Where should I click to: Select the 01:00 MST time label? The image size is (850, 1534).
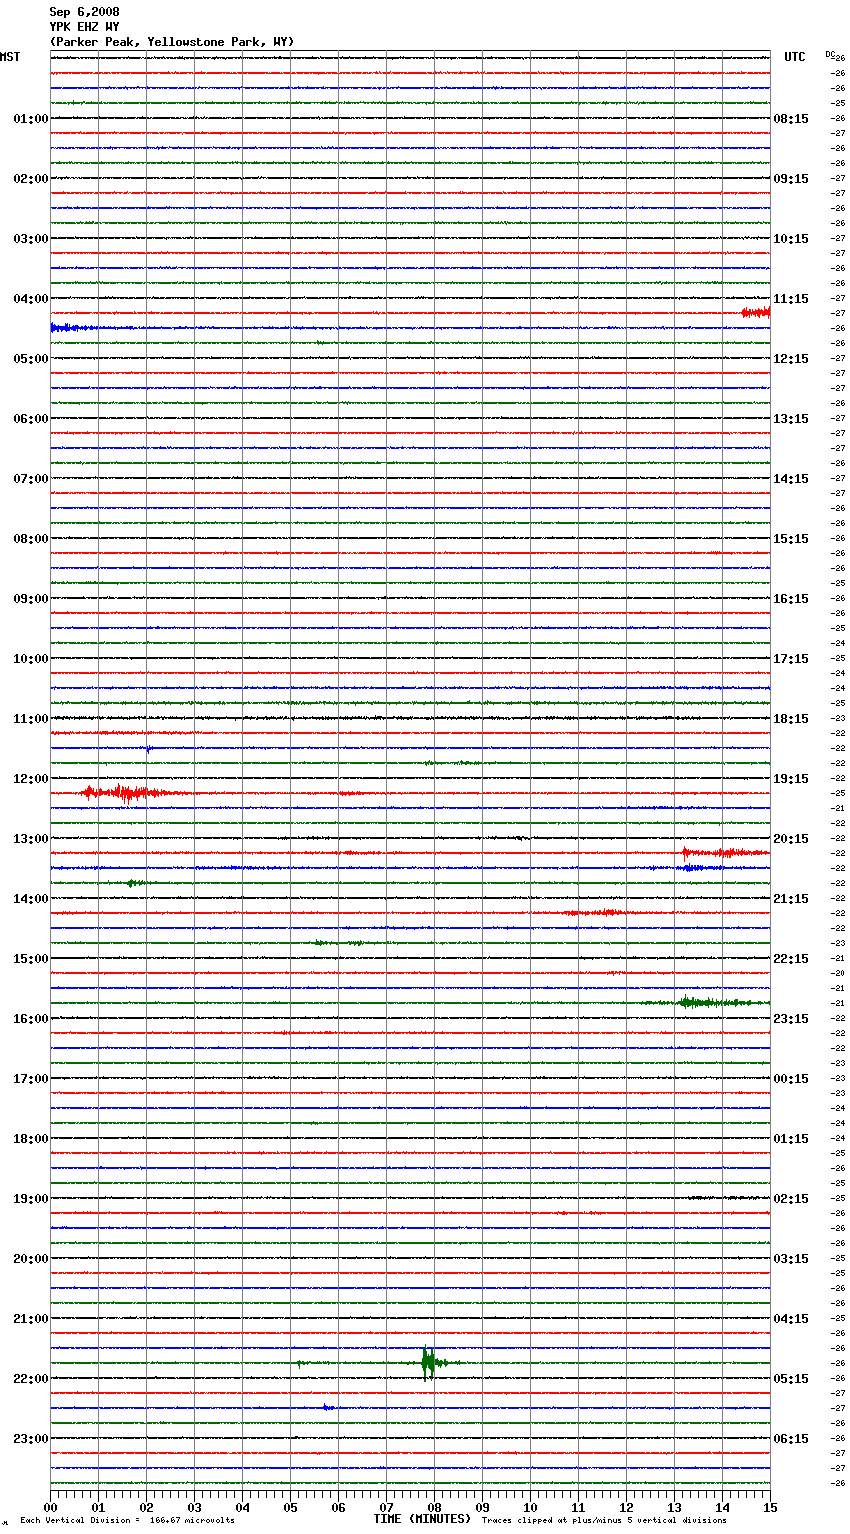click(31, 119)
